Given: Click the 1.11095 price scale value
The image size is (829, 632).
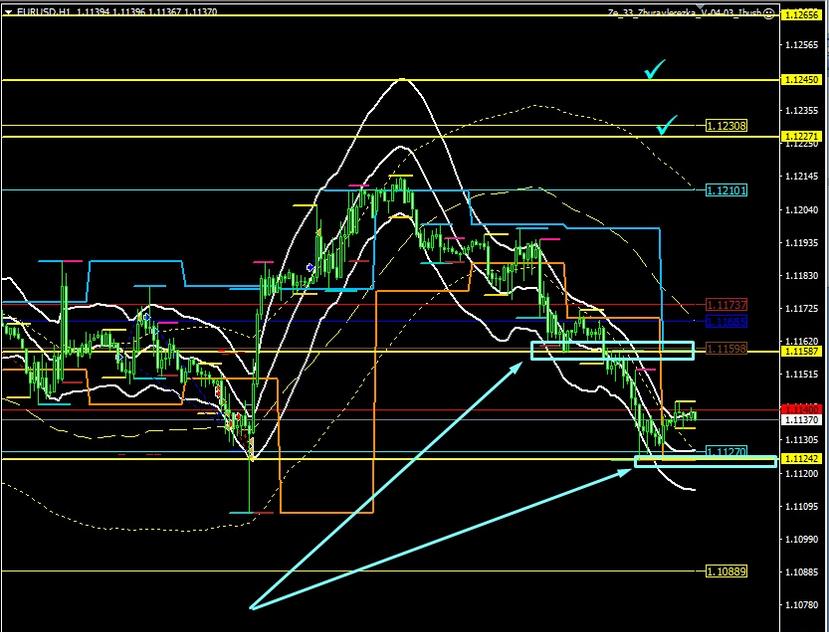Looking at the screenshot, I should [802, 506].
